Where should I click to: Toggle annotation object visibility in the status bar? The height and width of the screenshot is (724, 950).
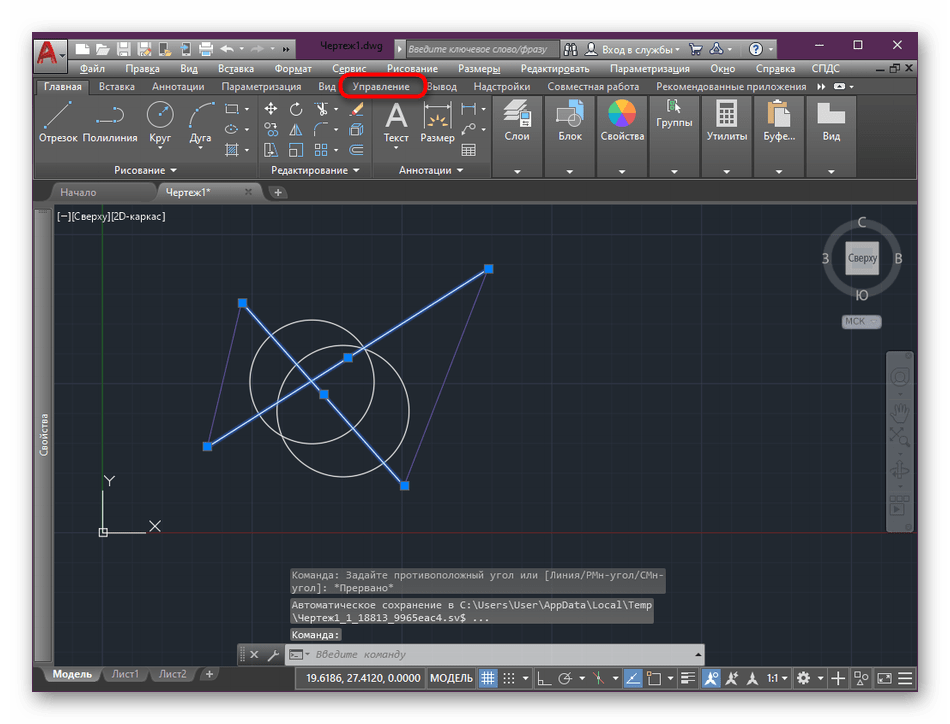tap(711, 679)
